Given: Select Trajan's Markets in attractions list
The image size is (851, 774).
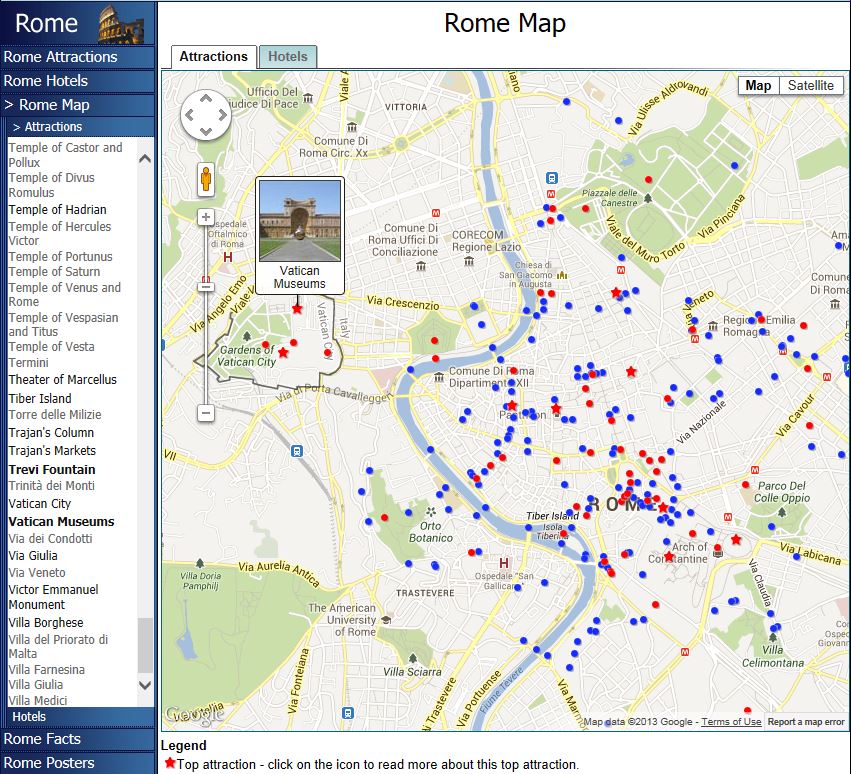Looking at the screenshot, I should click(x=52, y=451).
